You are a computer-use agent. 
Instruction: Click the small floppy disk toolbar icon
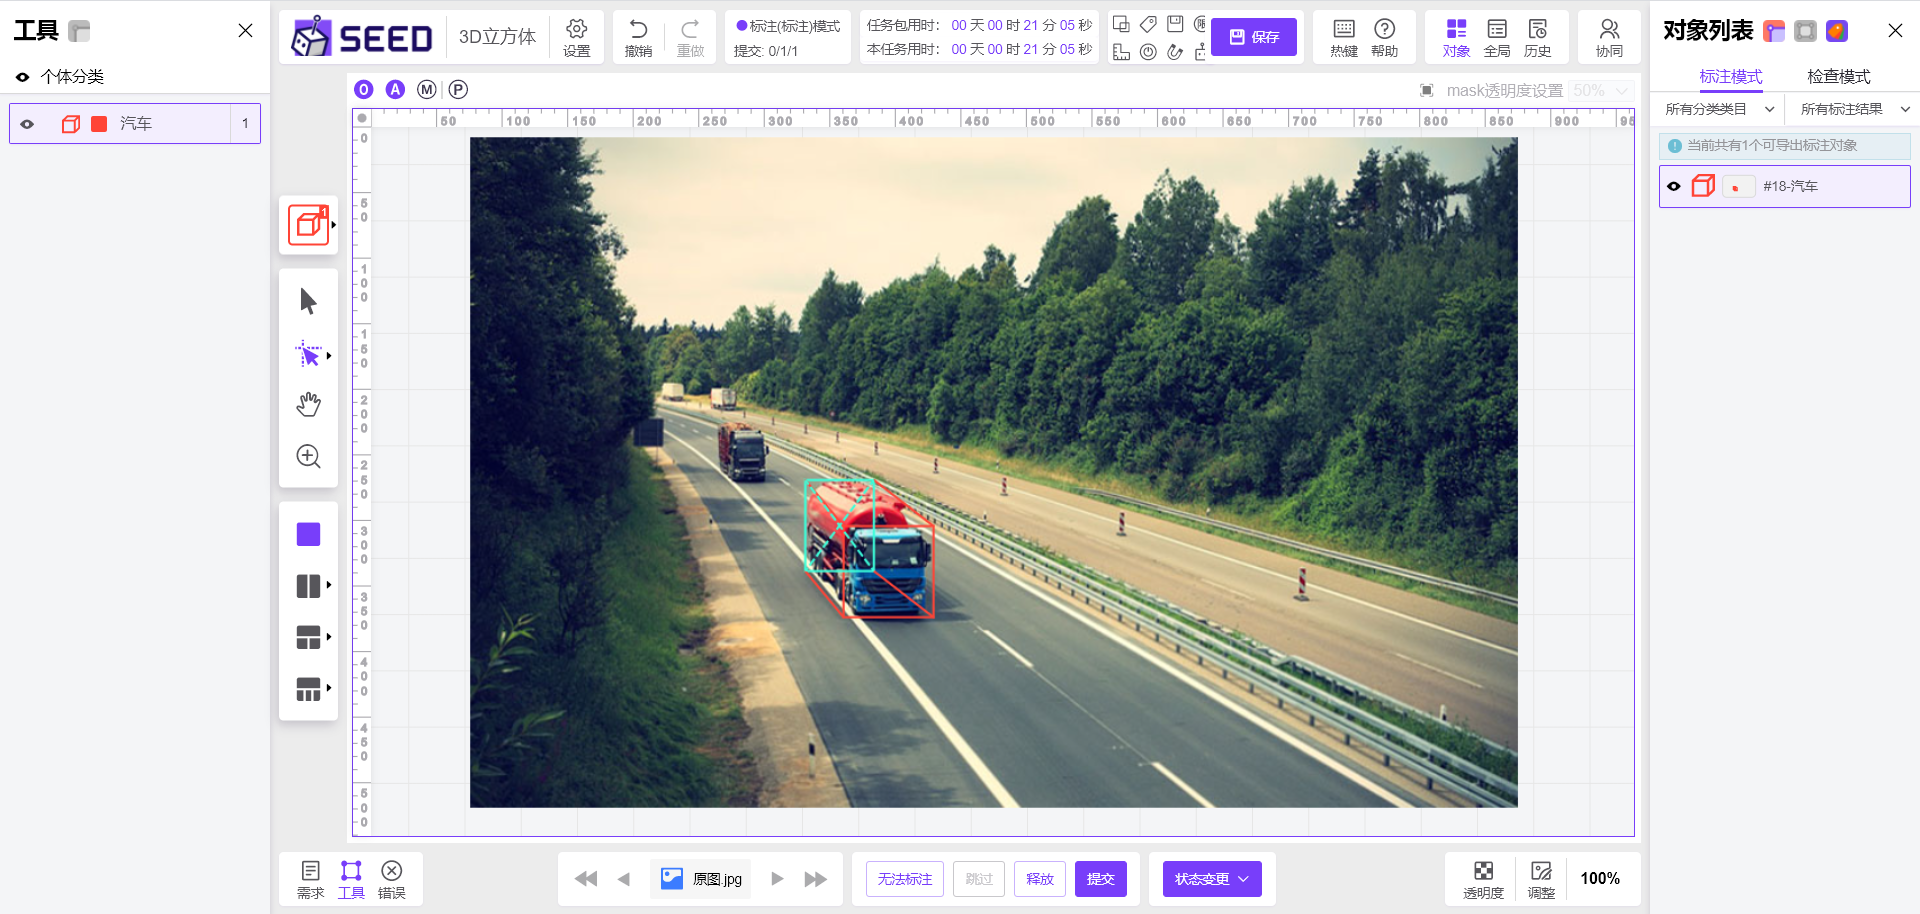[x=1175, y=24]
